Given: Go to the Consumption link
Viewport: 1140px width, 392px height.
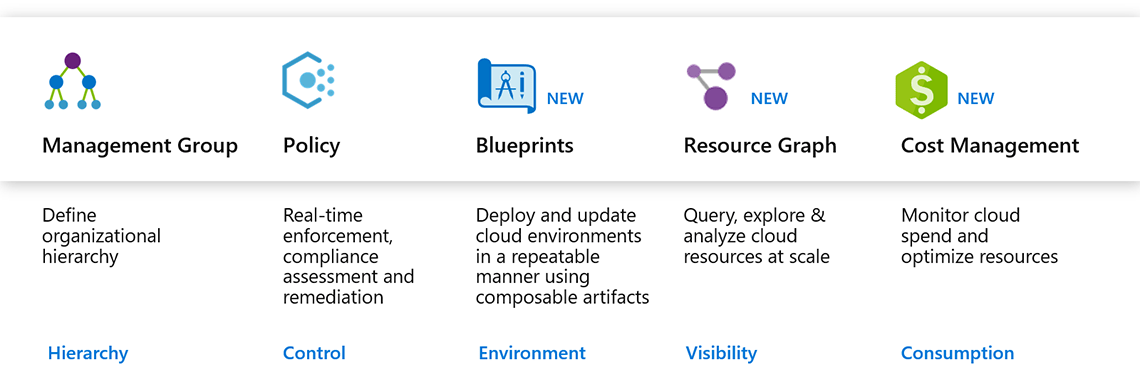Looking at the screenshot, I should click(958, 353).
